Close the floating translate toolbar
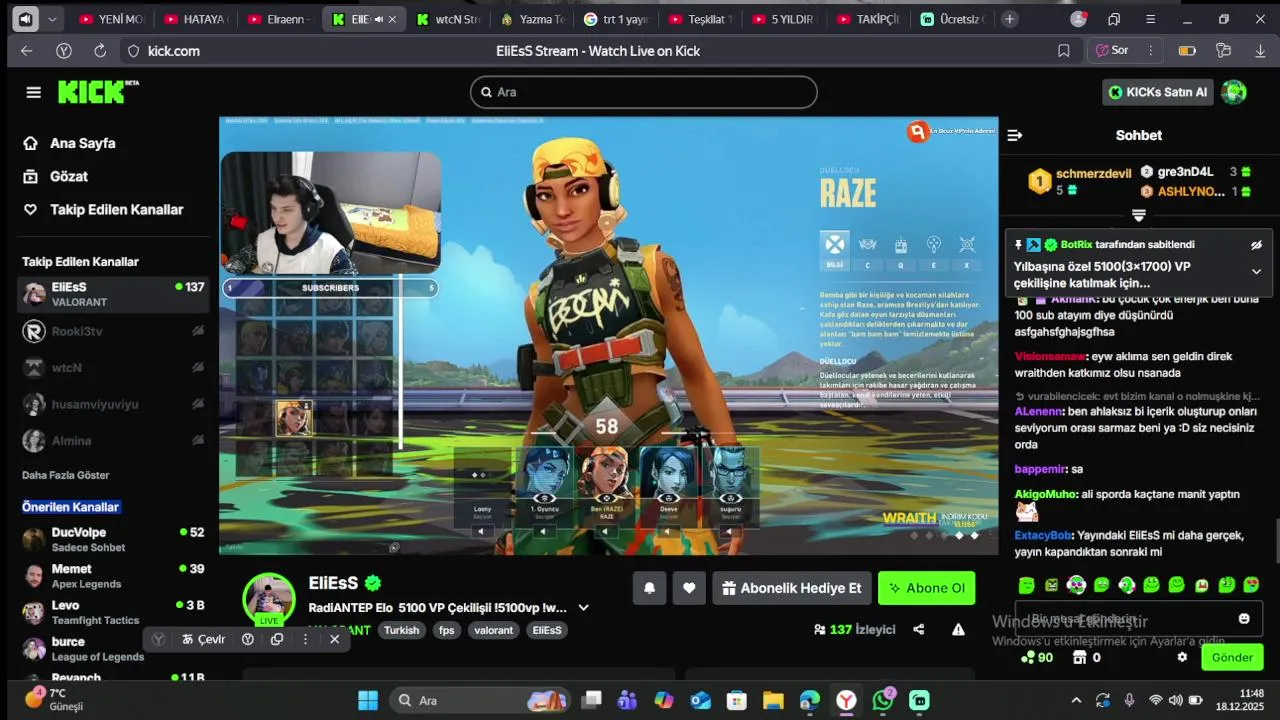Screen dimensions: 1280x720 click(x=335, y=639)
